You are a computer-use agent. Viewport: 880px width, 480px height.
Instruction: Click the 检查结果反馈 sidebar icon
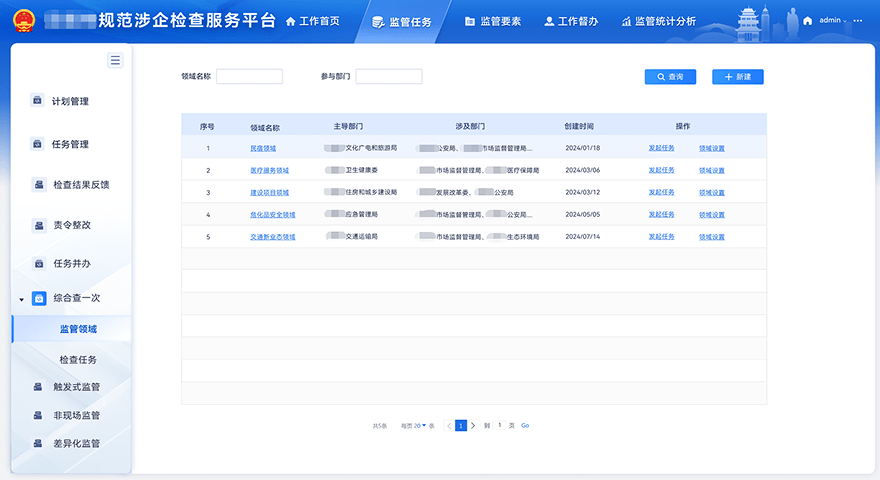(39, 184)
